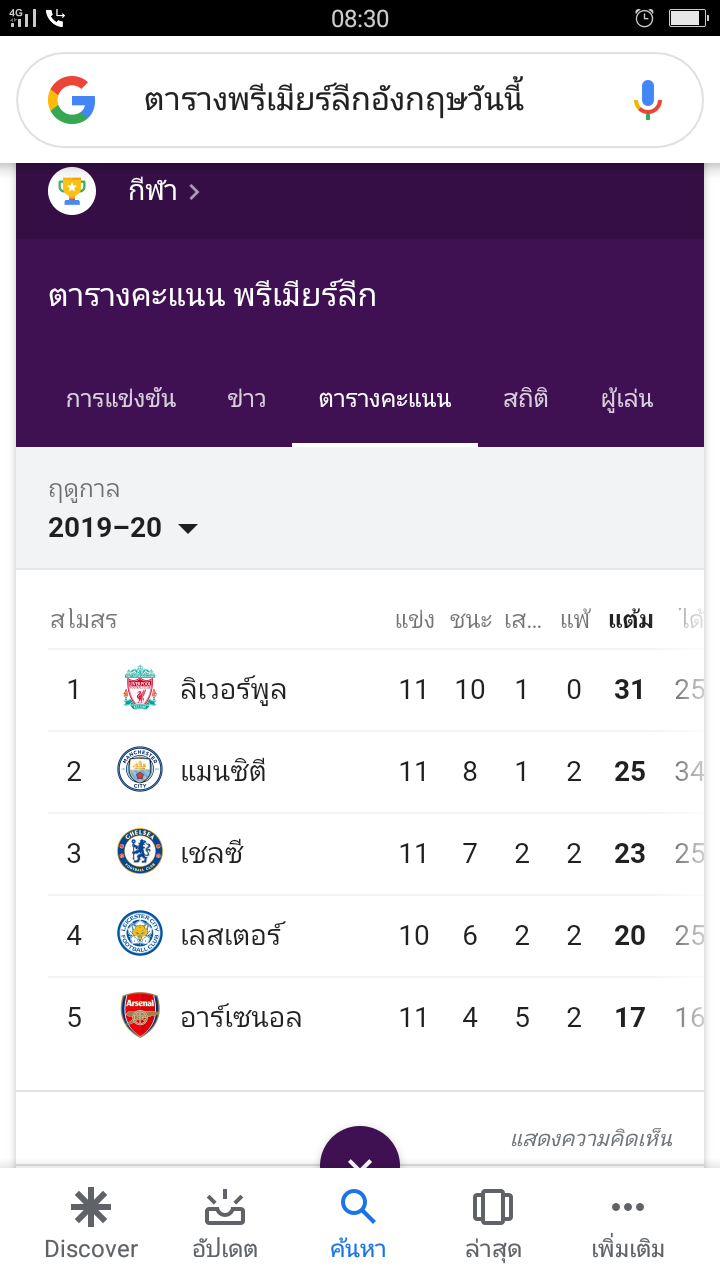The height and width of the screenshot is (1280, 720).
Task: Open the เพิ่มเติม more menu
Action: click(628, 1224)
